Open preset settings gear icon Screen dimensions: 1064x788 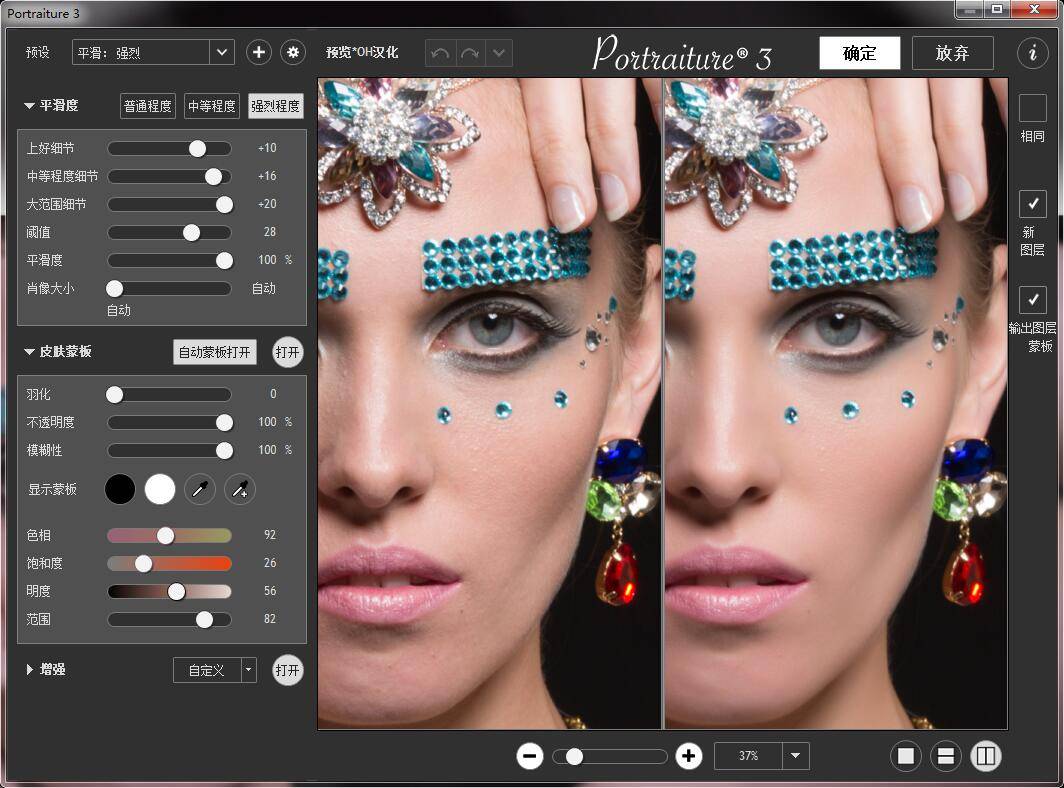tap(292, 53)
